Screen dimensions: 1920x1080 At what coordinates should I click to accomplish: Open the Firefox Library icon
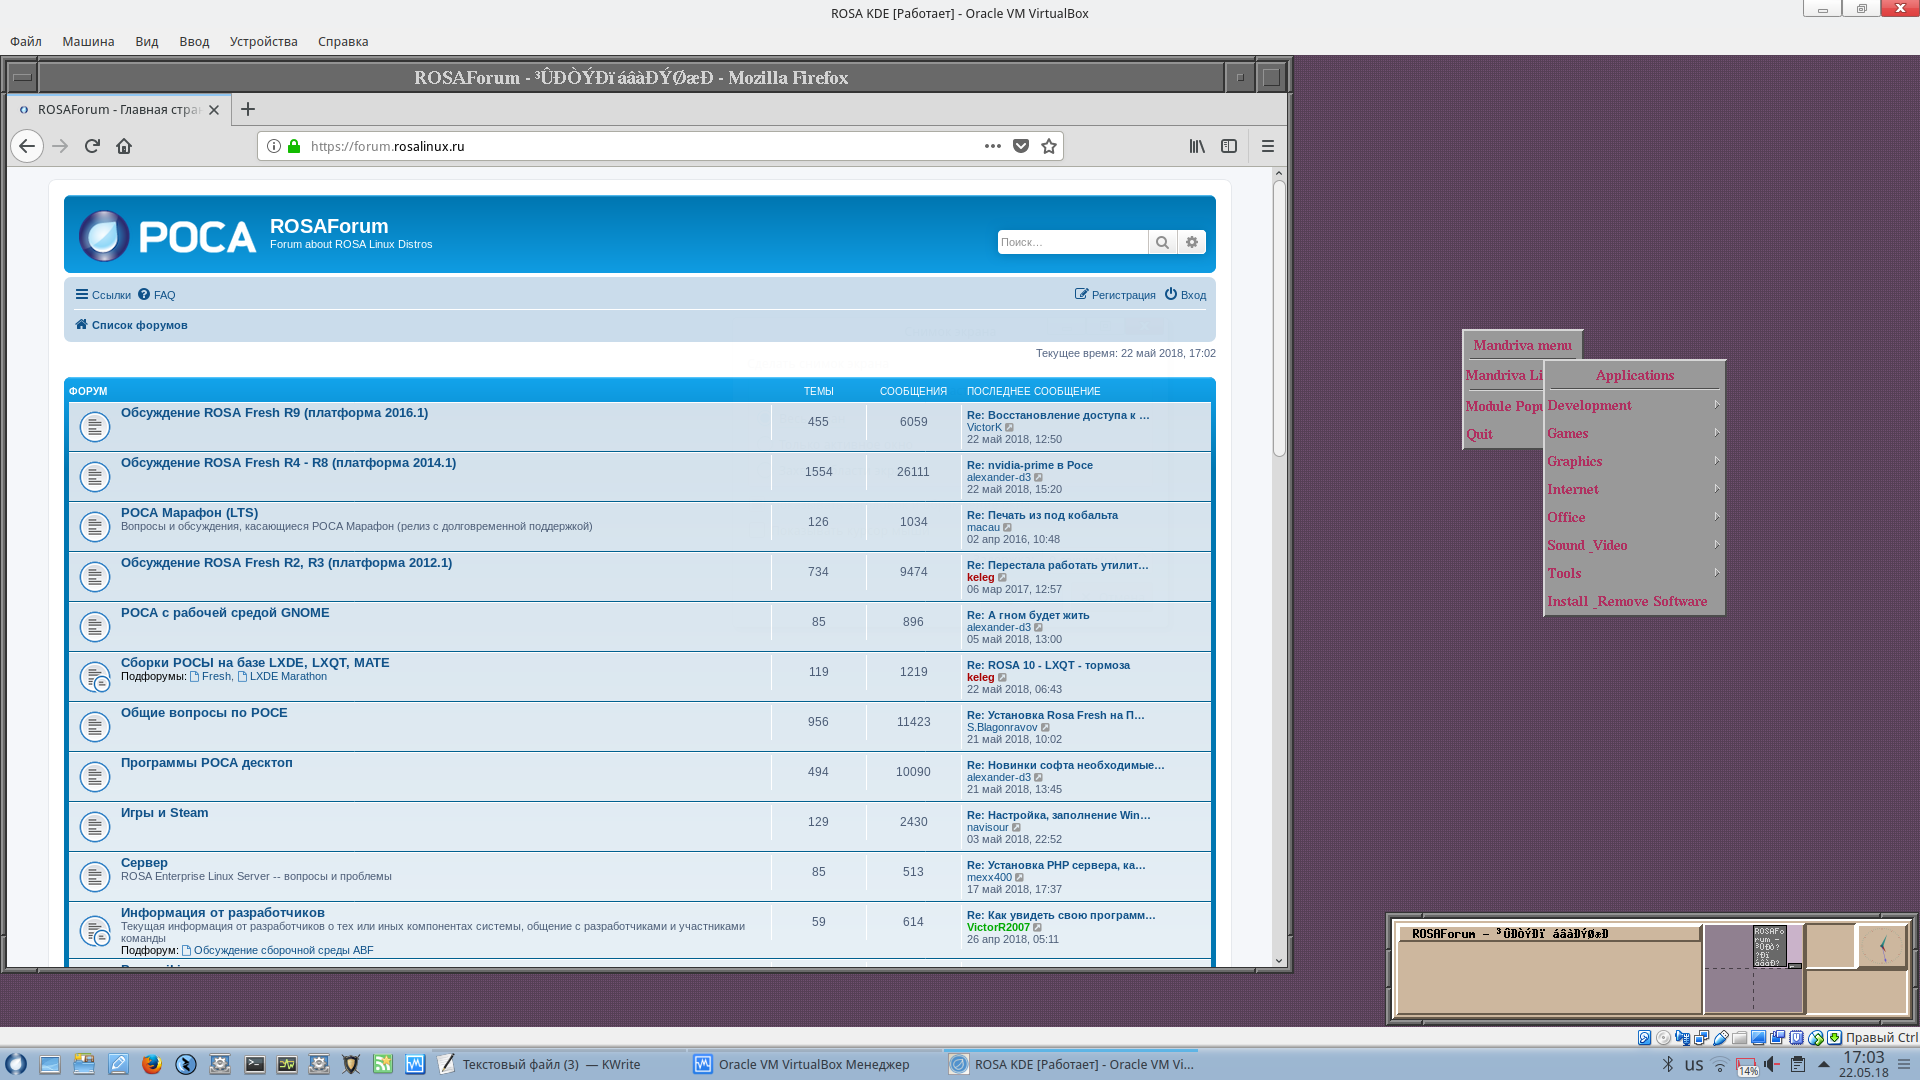pos(1197,146)
